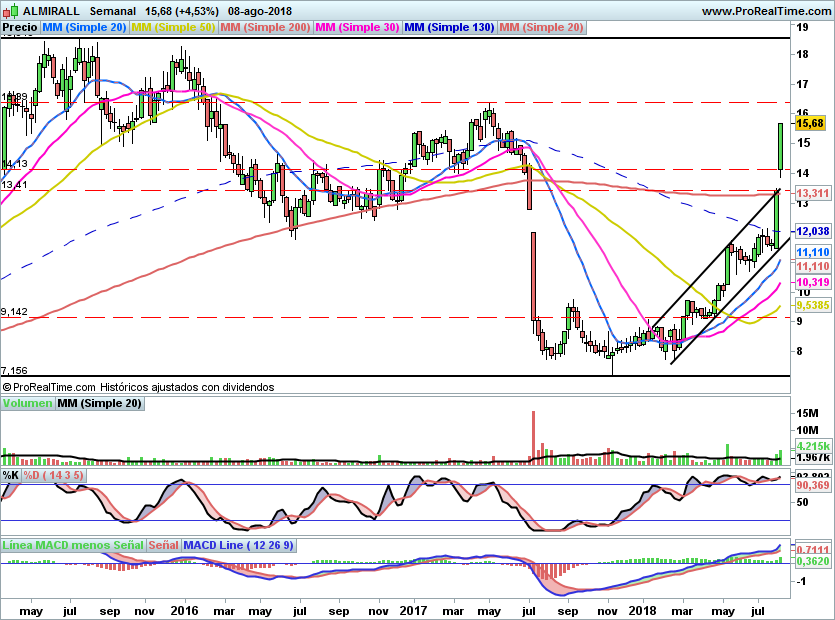Click the ALMIRALL ticker name

(51, 11)
